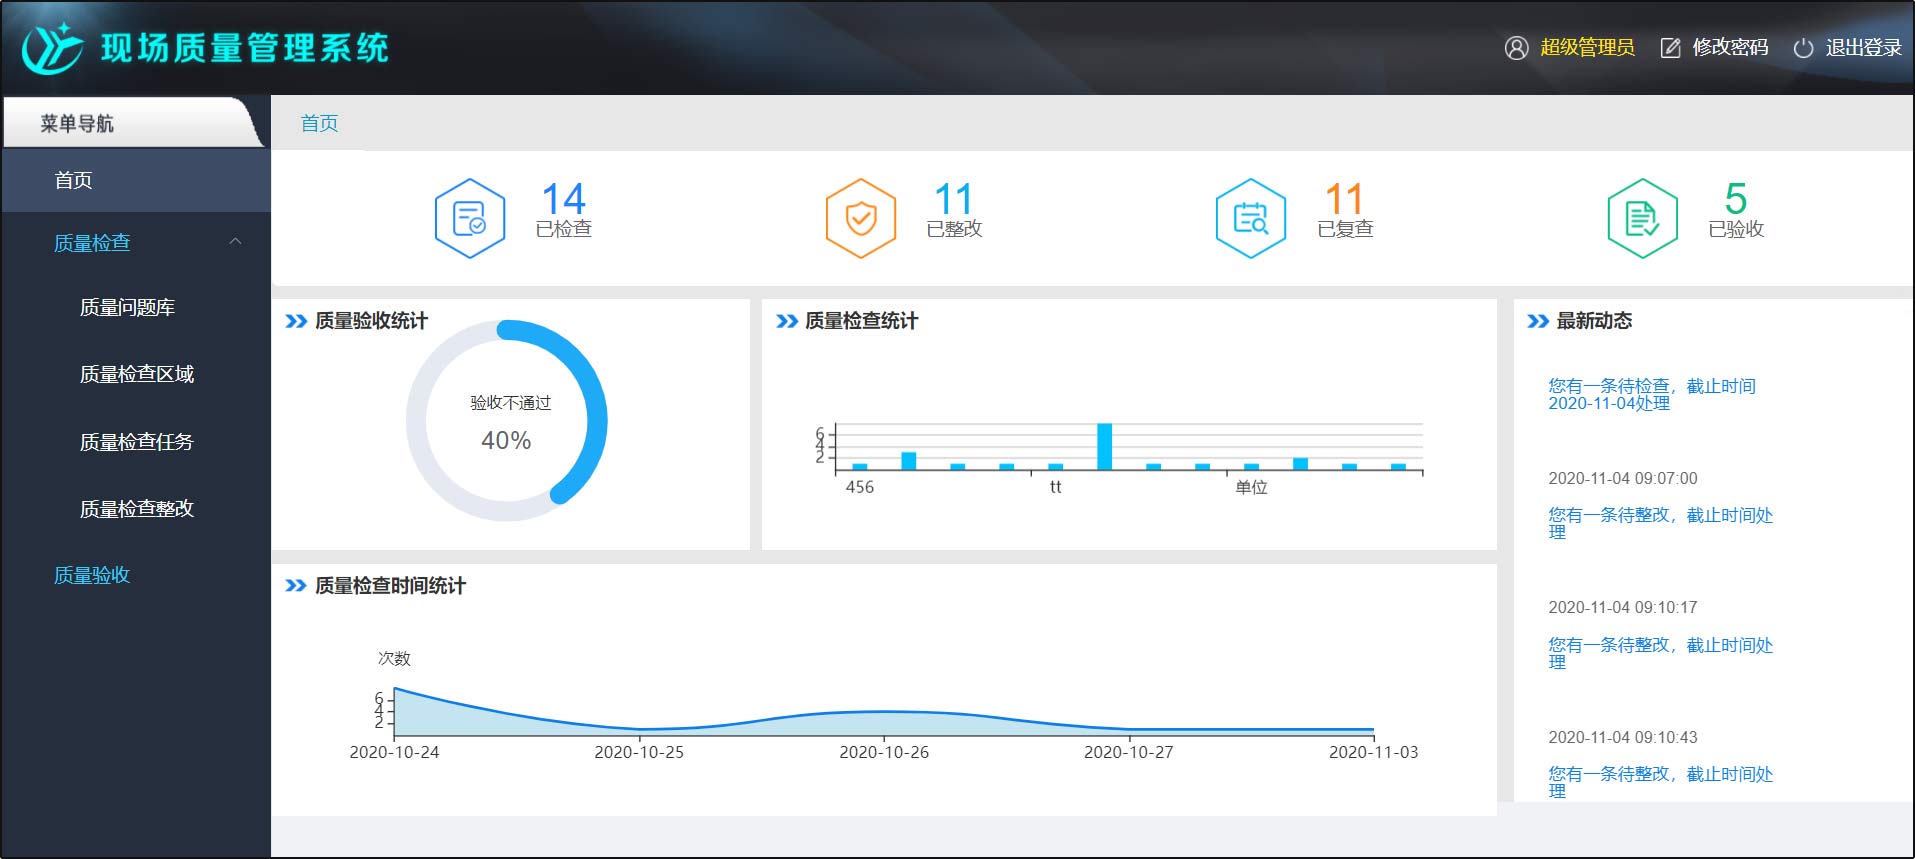1915x859 pixels.
Task: Open 质量检查整改 menu item
Action: coord(137,509)
